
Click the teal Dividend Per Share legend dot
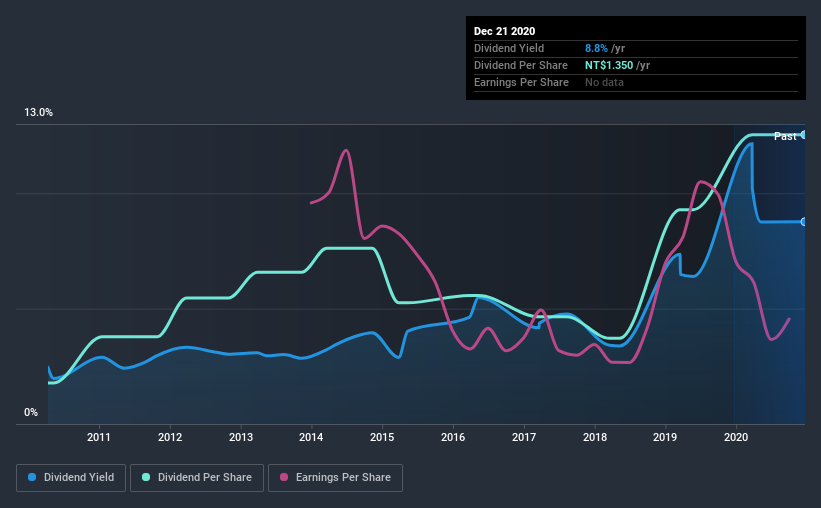tap(146, 477)
